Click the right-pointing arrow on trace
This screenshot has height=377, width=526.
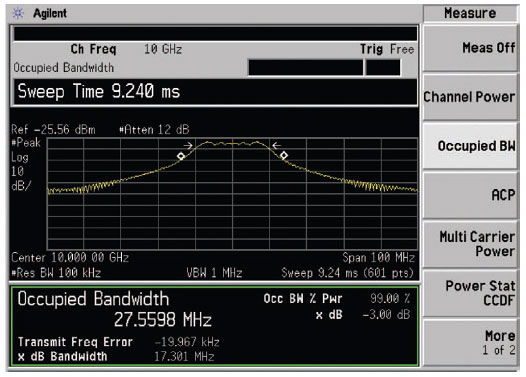pos(188,146)
